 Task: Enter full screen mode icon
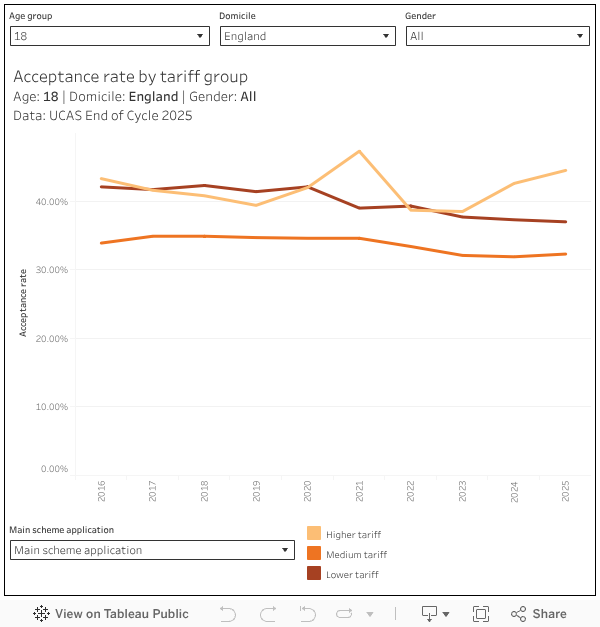[x=481, y=614]
